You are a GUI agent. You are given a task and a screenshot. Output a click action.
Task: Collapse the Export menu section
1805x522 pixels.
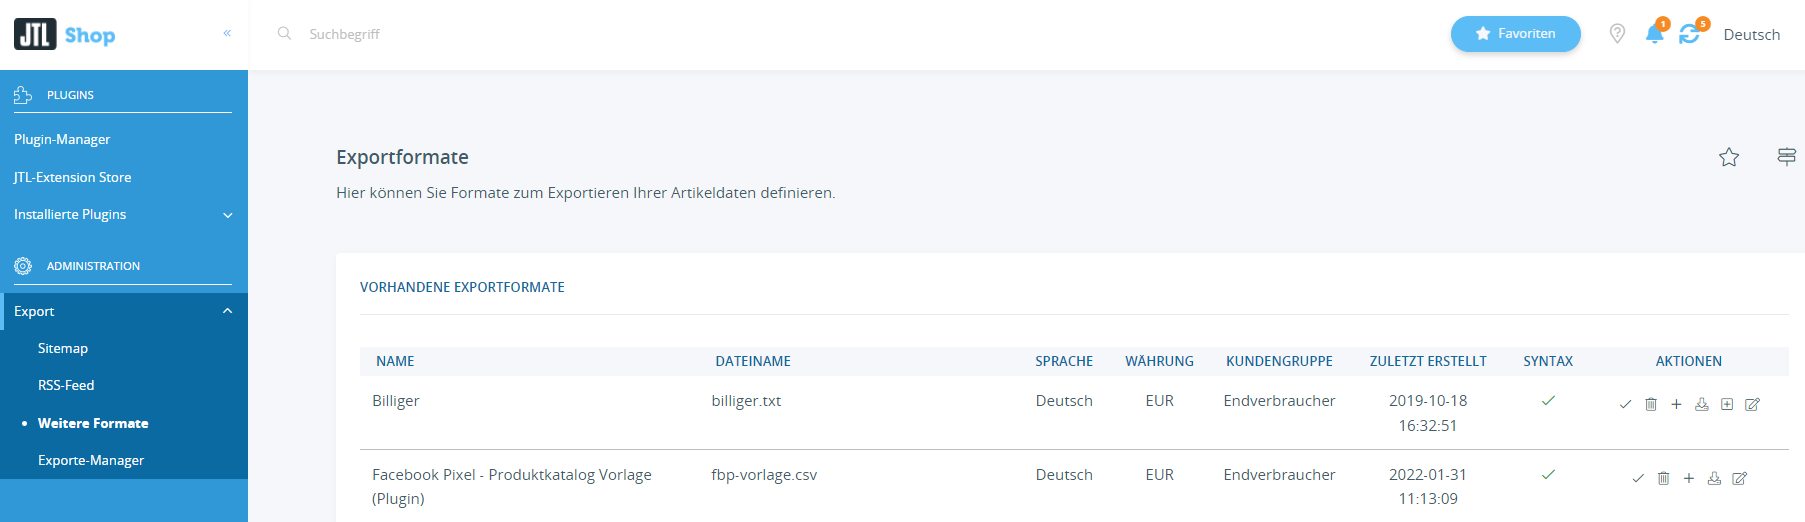227,311
